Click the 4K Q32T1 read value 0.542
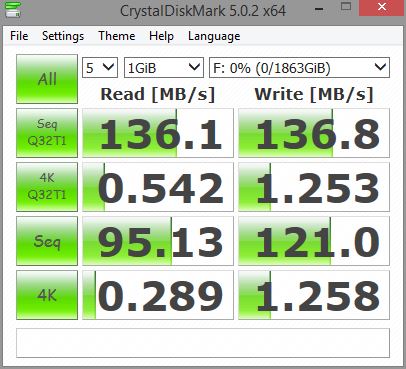 (x=158, y=187)
